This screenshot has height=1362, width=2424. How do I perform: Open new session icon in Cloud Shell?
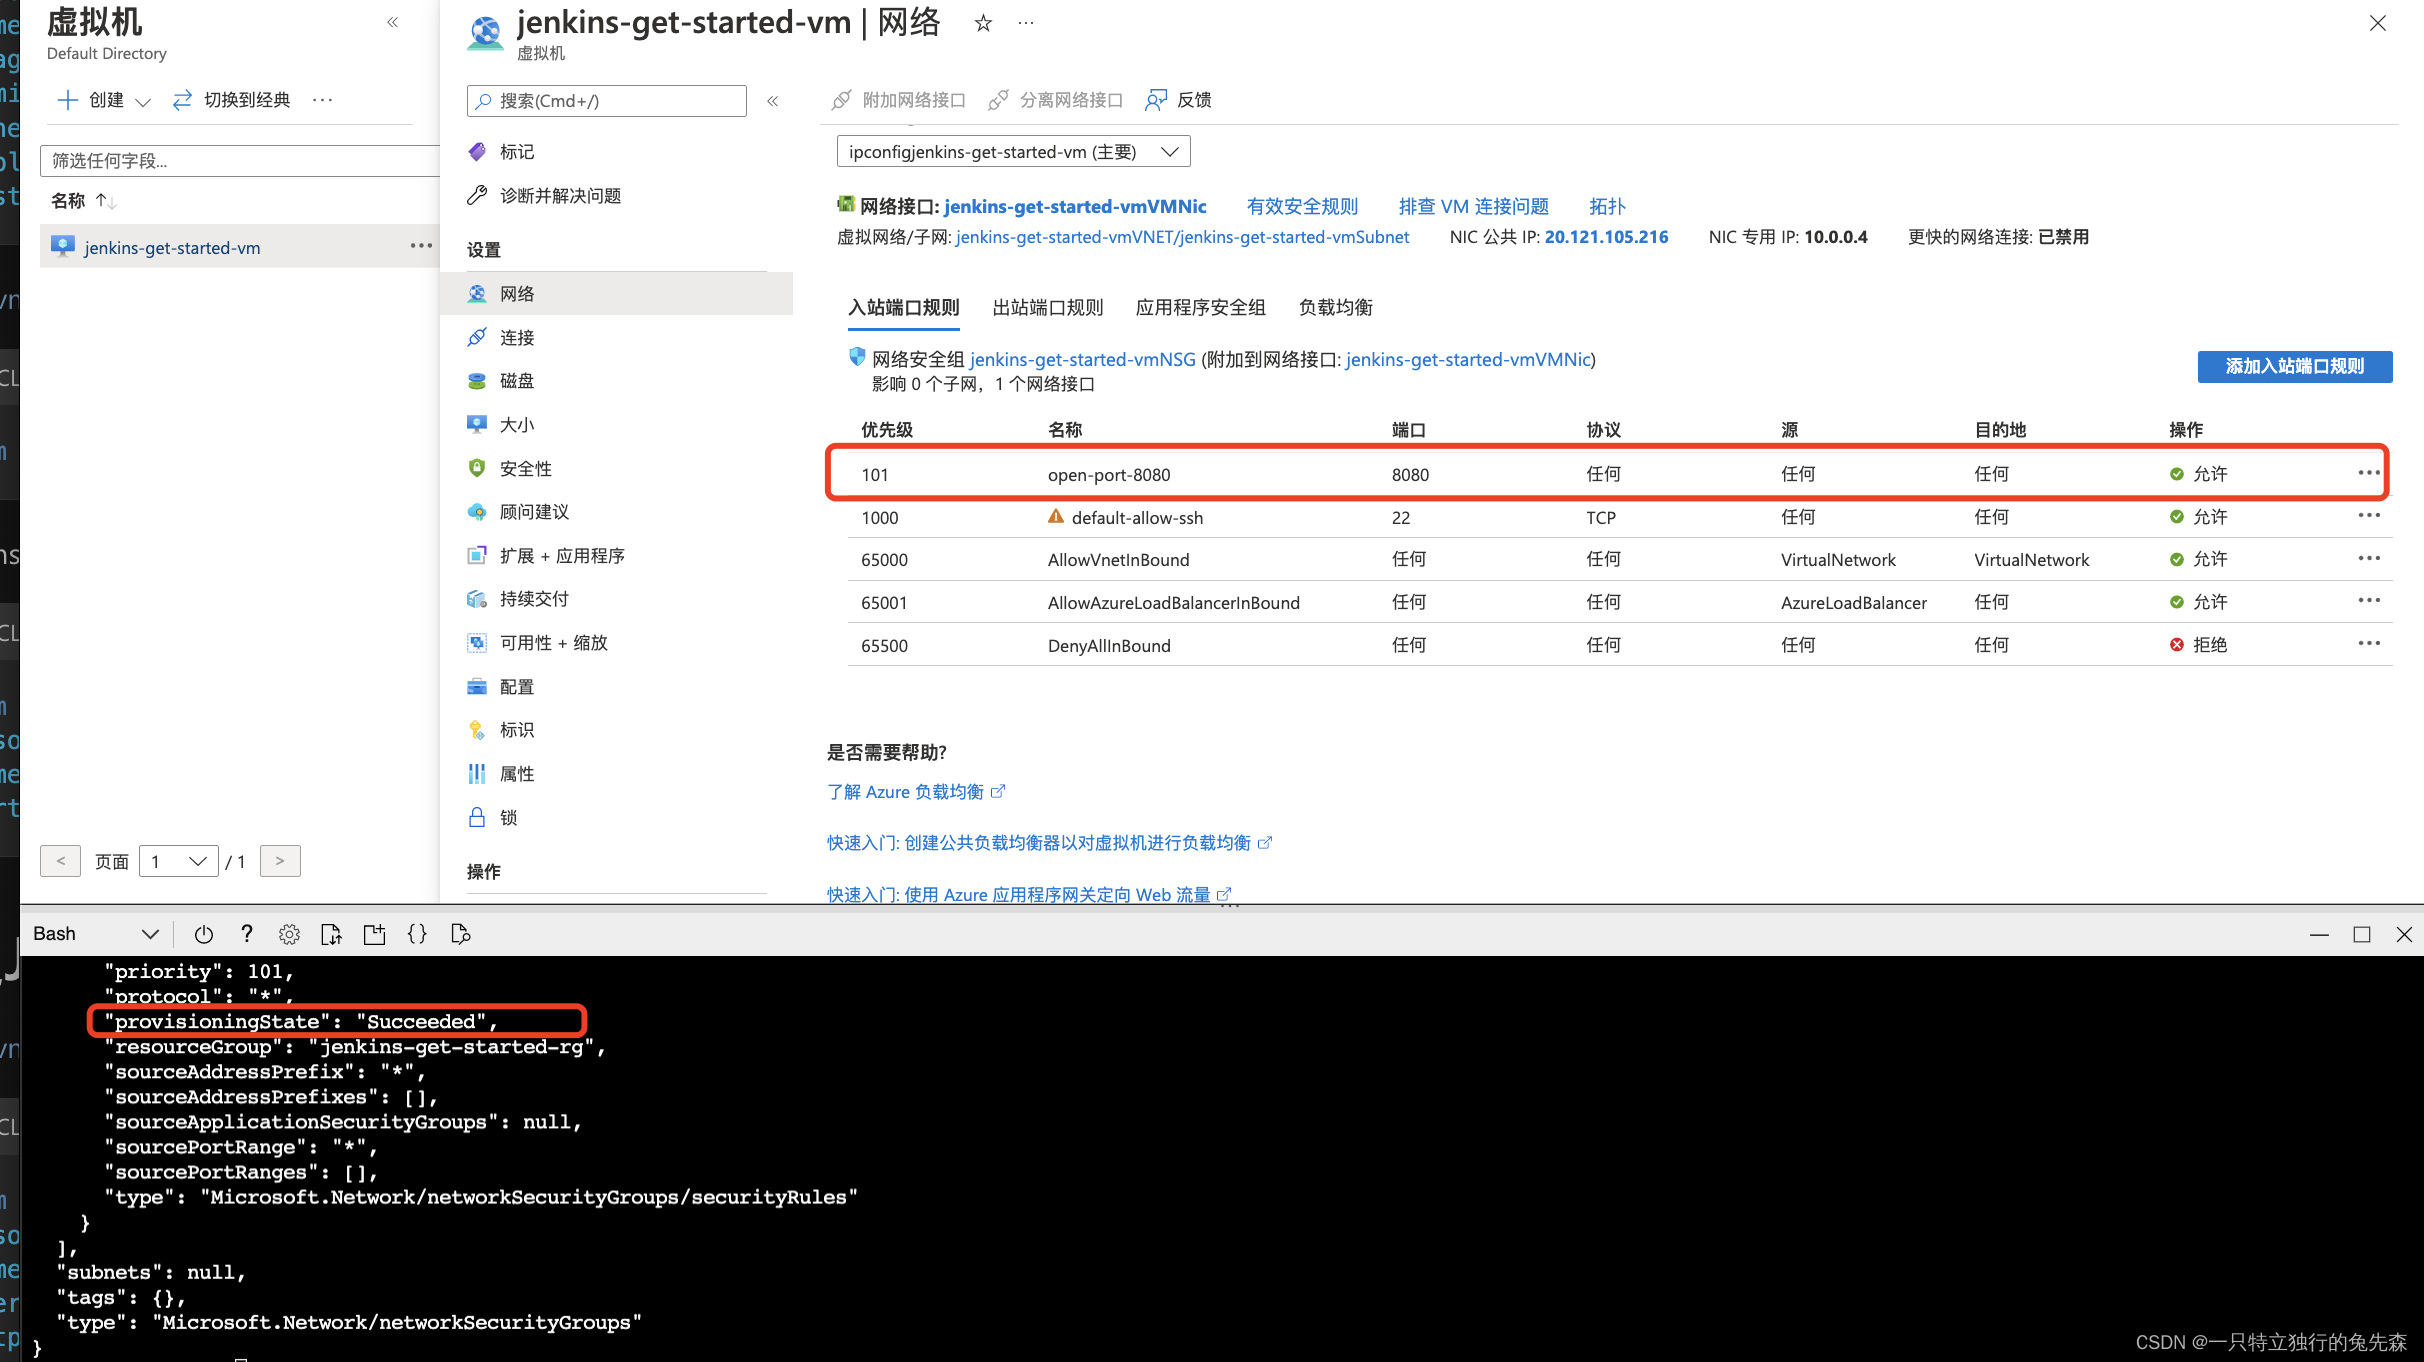pos(374,934)
